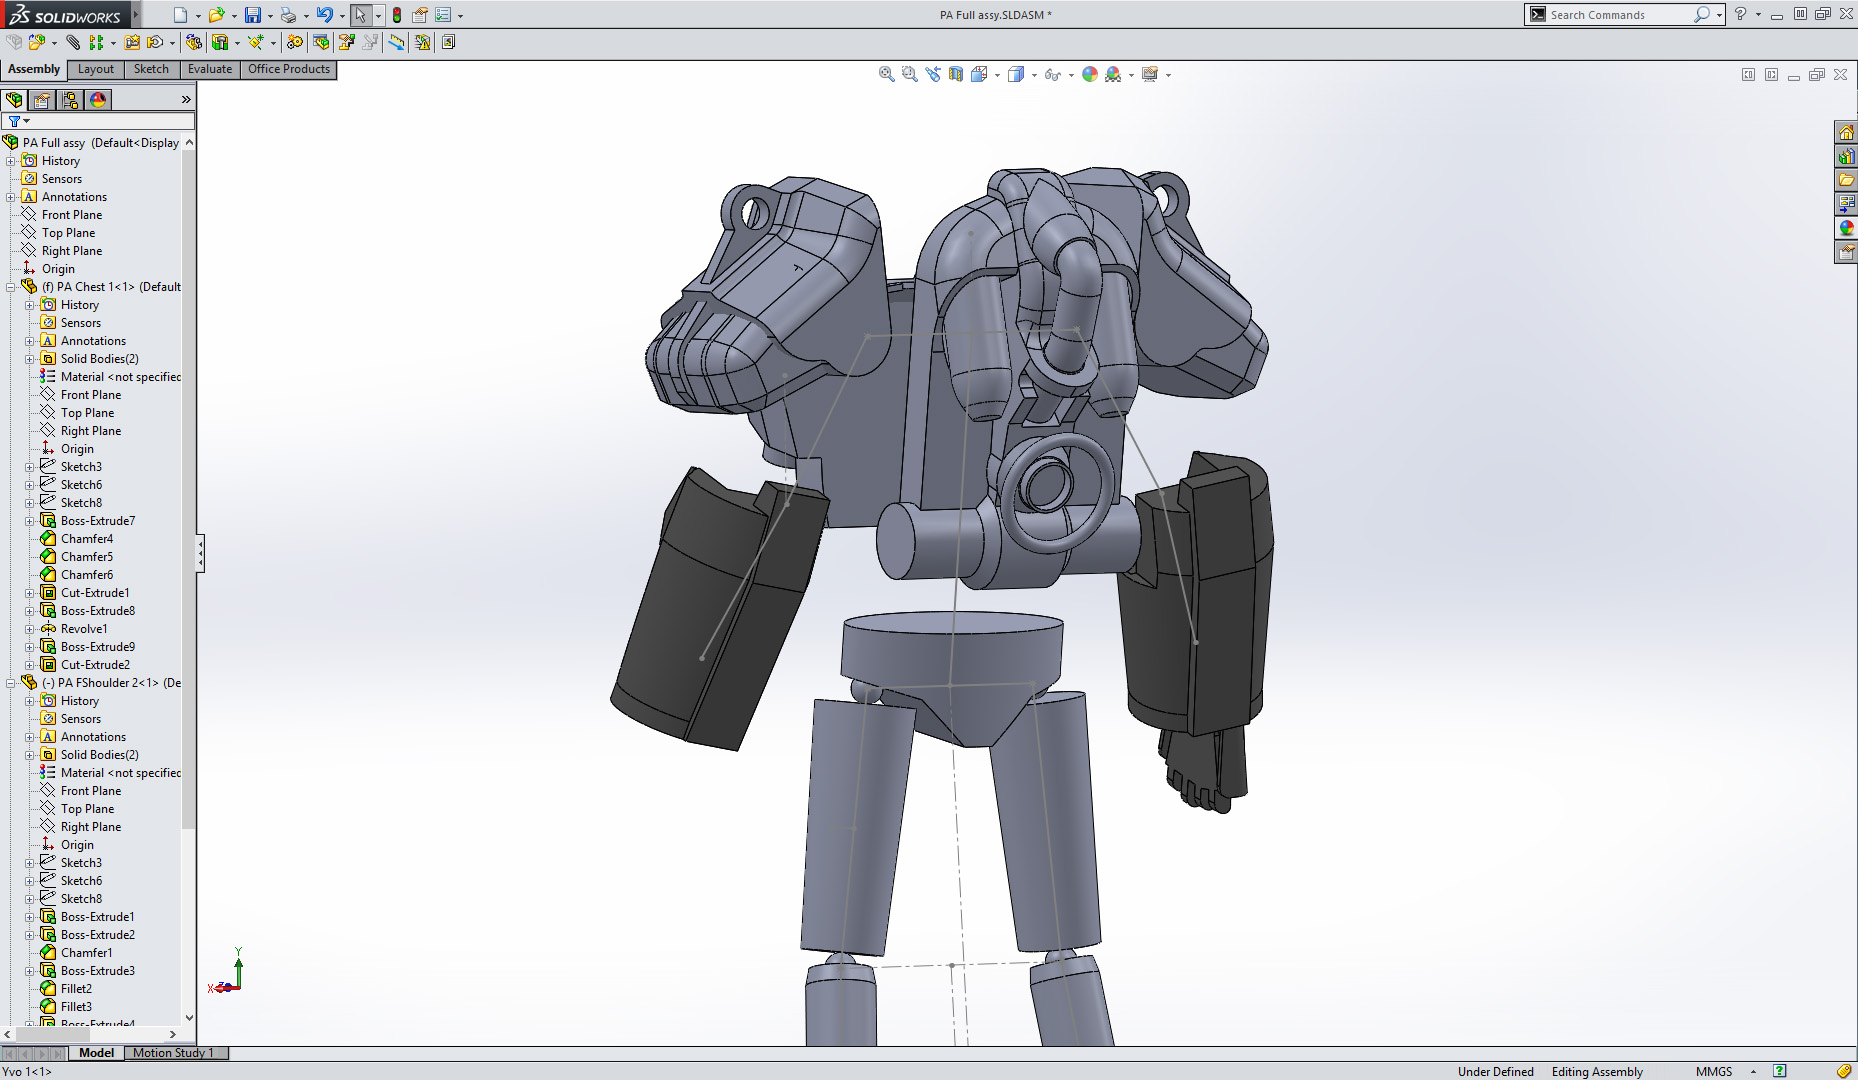Select PA FShoulder Boss-Extrude3 feature

pos(98,971)
